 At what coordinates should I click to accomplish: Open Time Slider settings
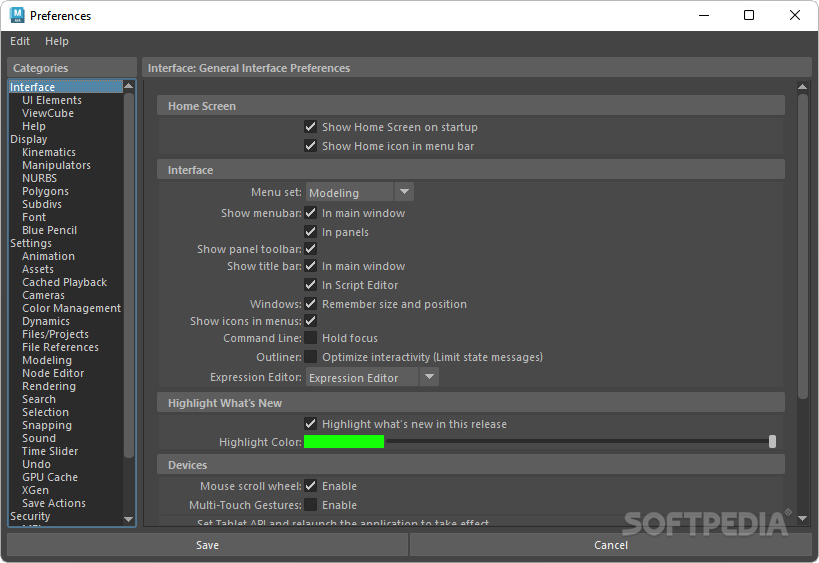pos(50,451)
